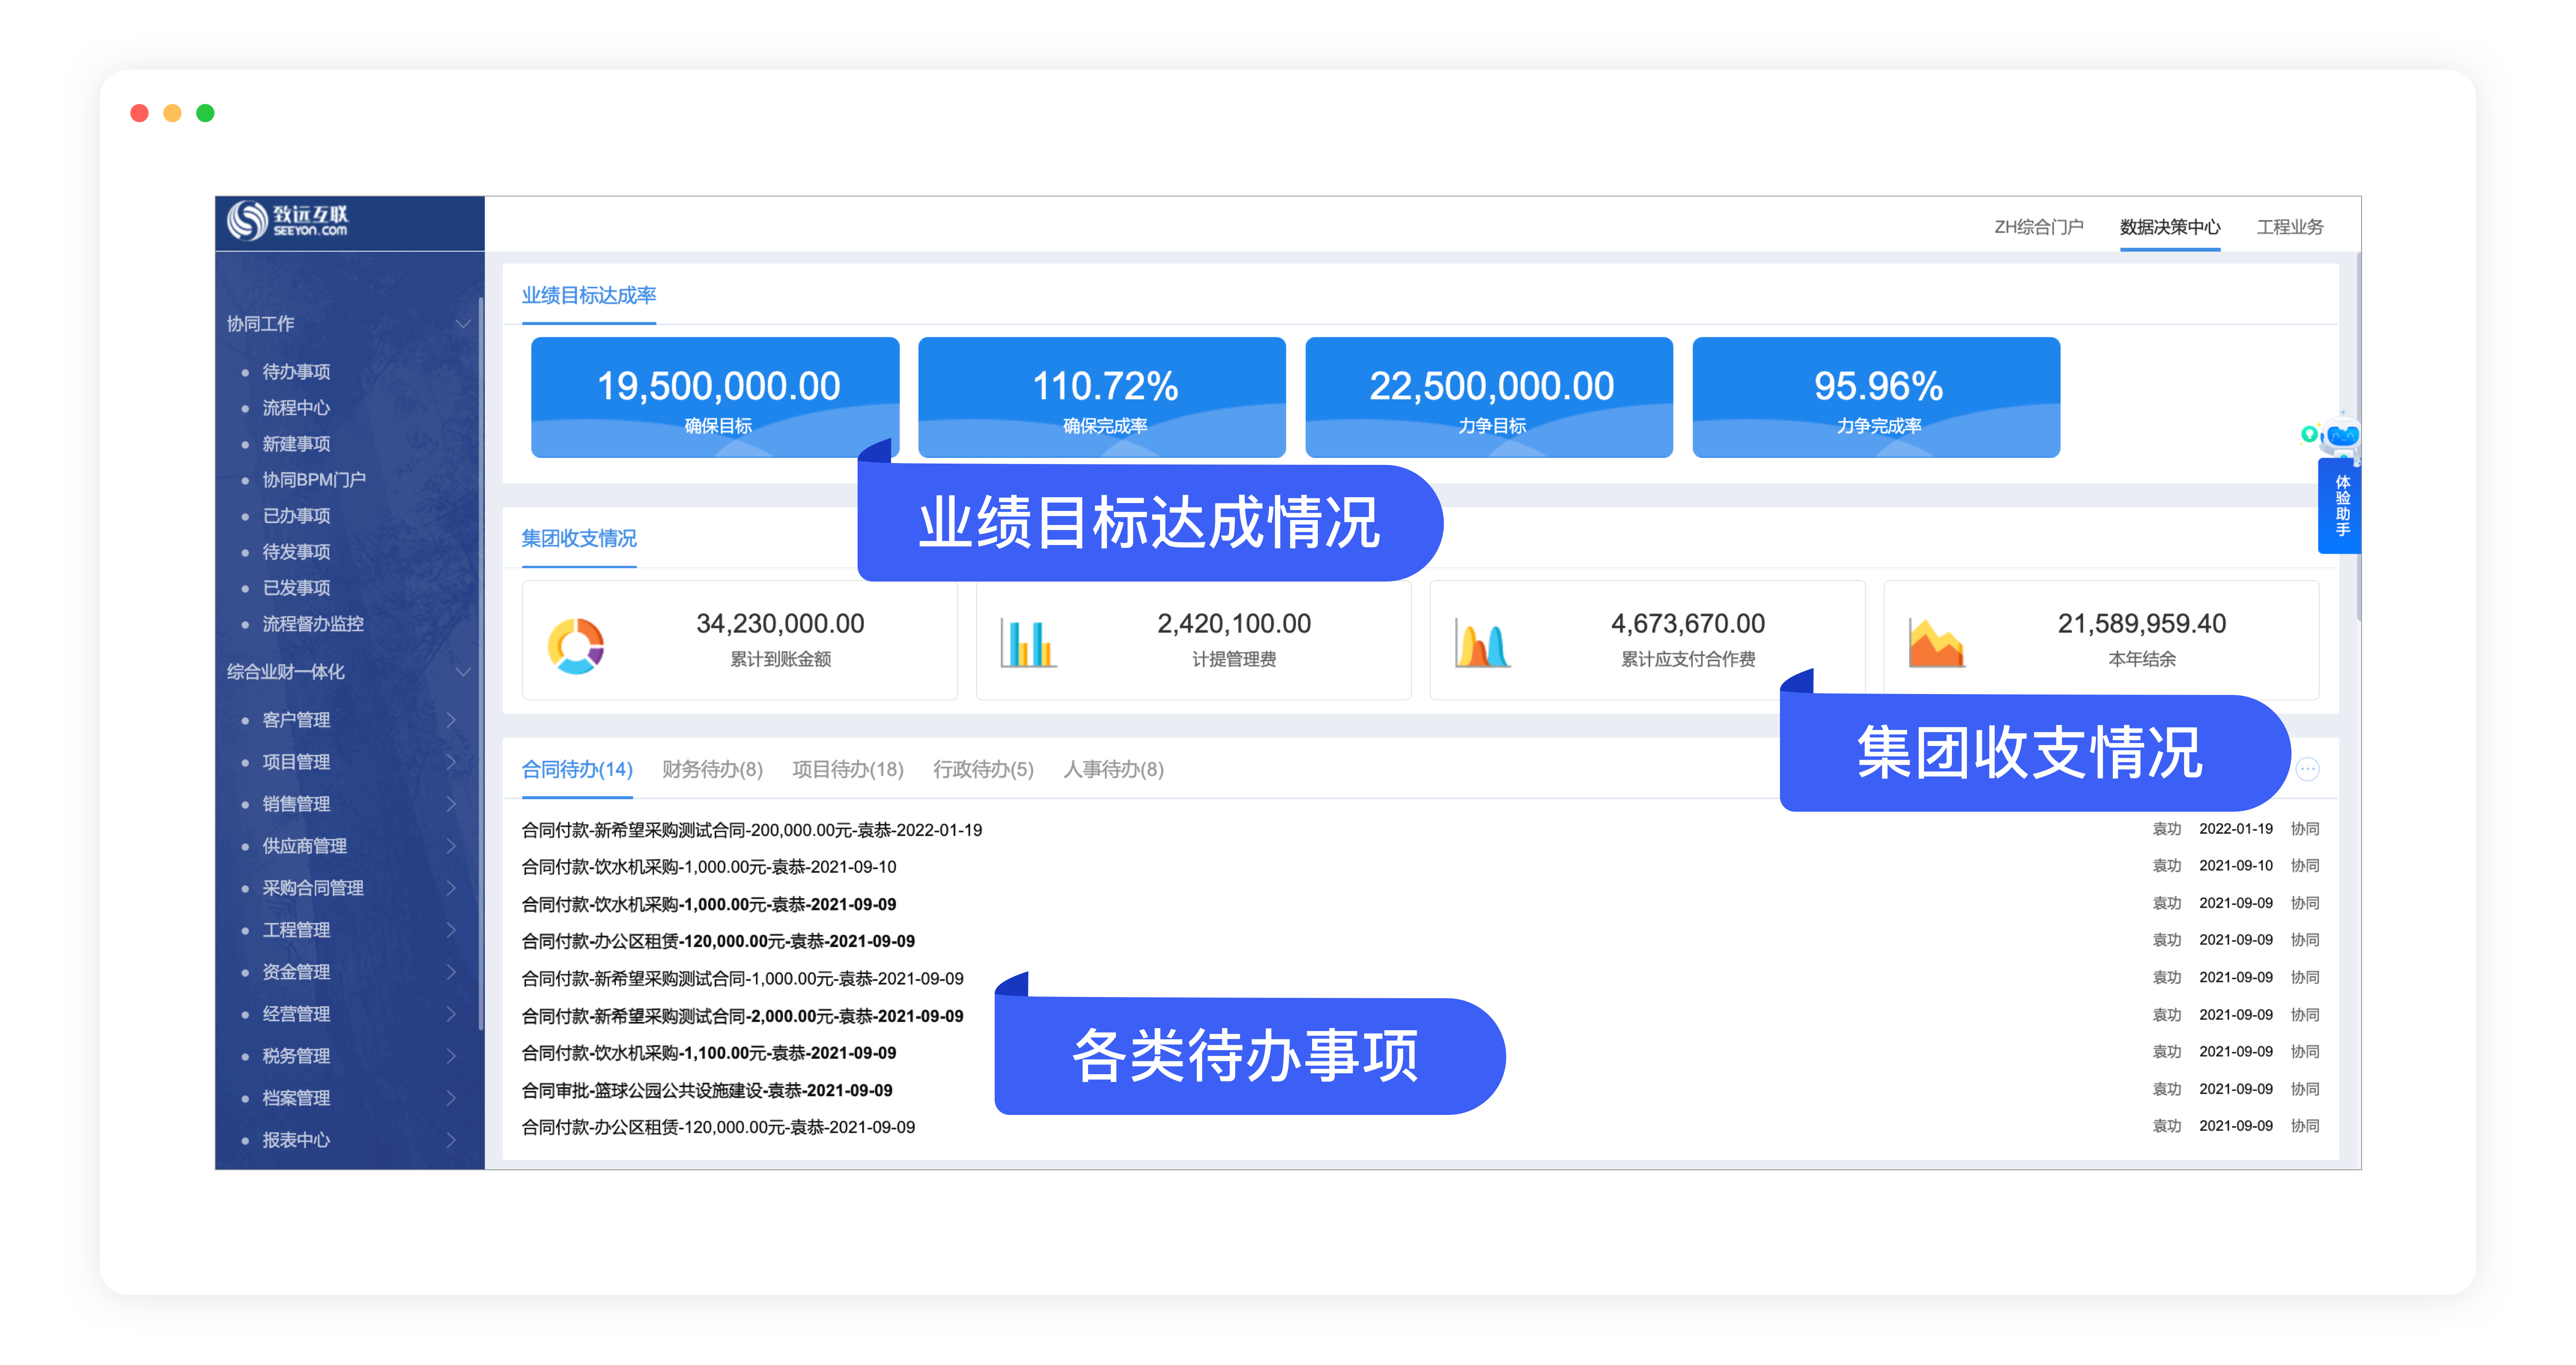Click the 2021-09-10 date in the todo list
This screenshot has width=2576, height=1365.
point(2236,866)
